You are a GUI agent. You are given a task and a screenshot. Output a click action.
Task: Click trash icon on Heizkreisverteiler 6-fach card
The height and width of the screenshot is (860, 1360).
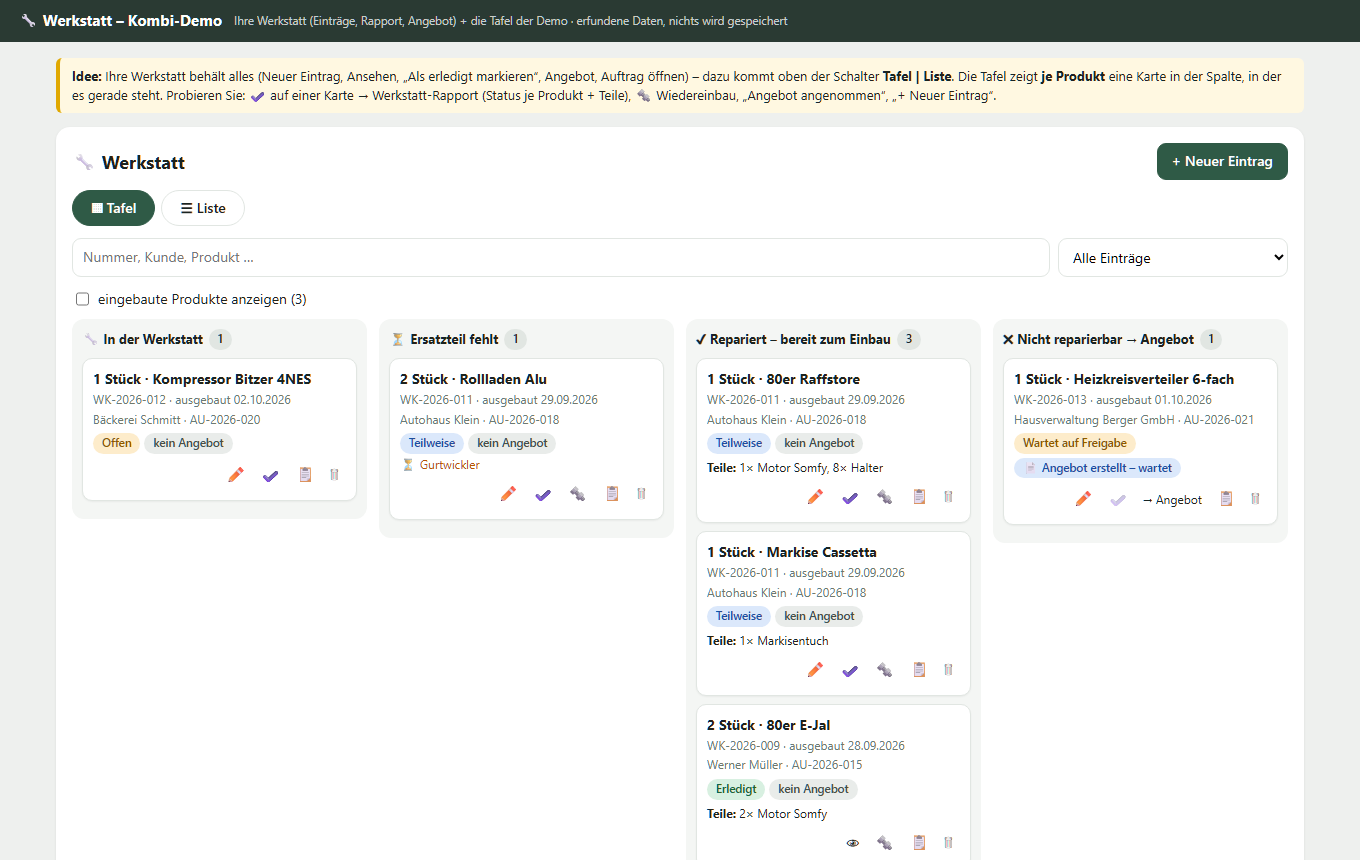coord(1255,499)
